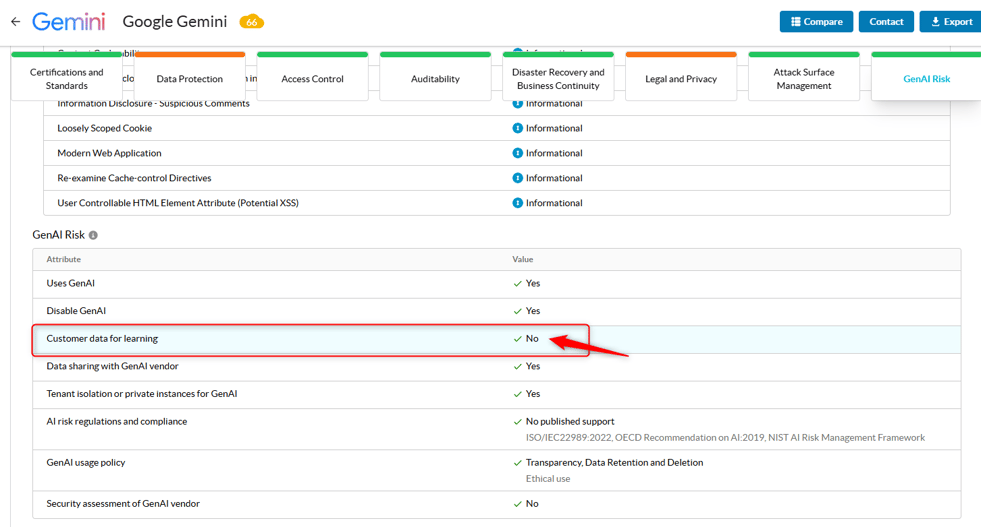Viewport: 981px width, 527px height.
Task: Click checkmark in Customer data for learning row
Action: 517,339
